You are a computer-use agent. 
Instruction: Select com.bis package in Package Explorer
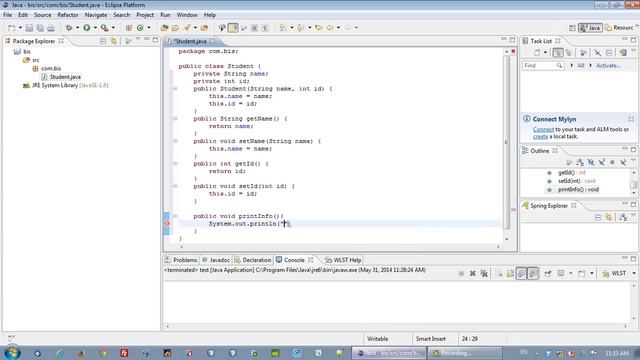coord(51,68)
